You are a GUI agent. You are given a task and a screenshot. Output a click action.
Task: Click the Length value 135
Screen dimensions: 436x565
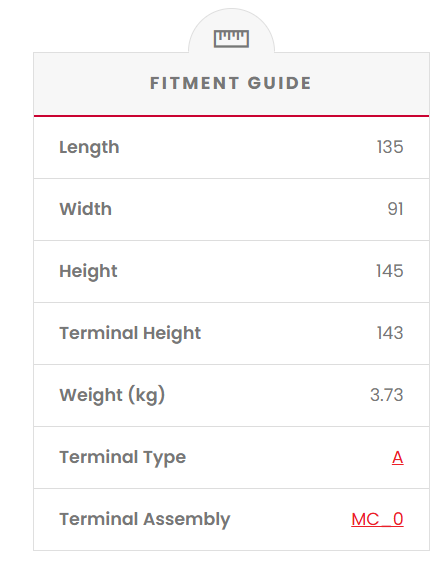pyautogui.click(x=390, y=147)
